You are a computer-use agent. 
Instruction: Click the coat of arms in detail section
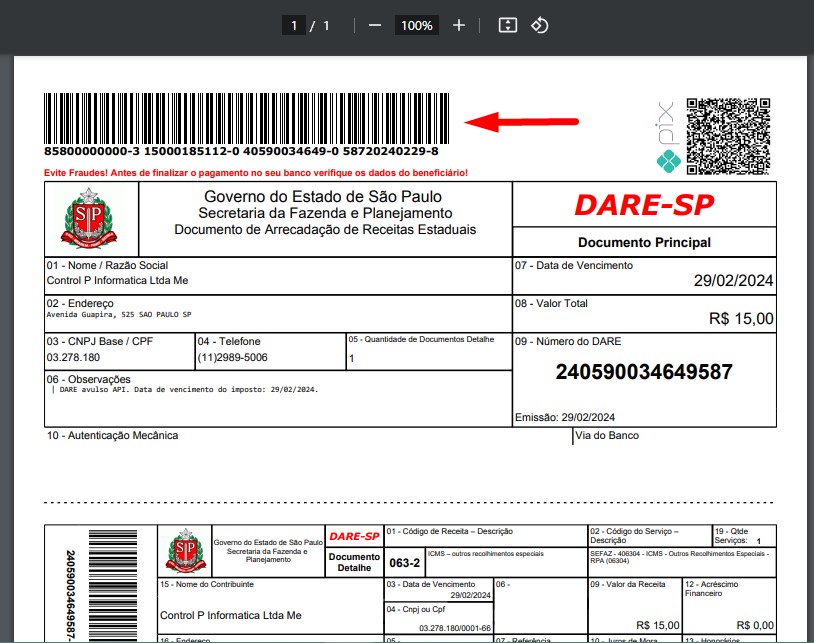click(x=185, y=551)
